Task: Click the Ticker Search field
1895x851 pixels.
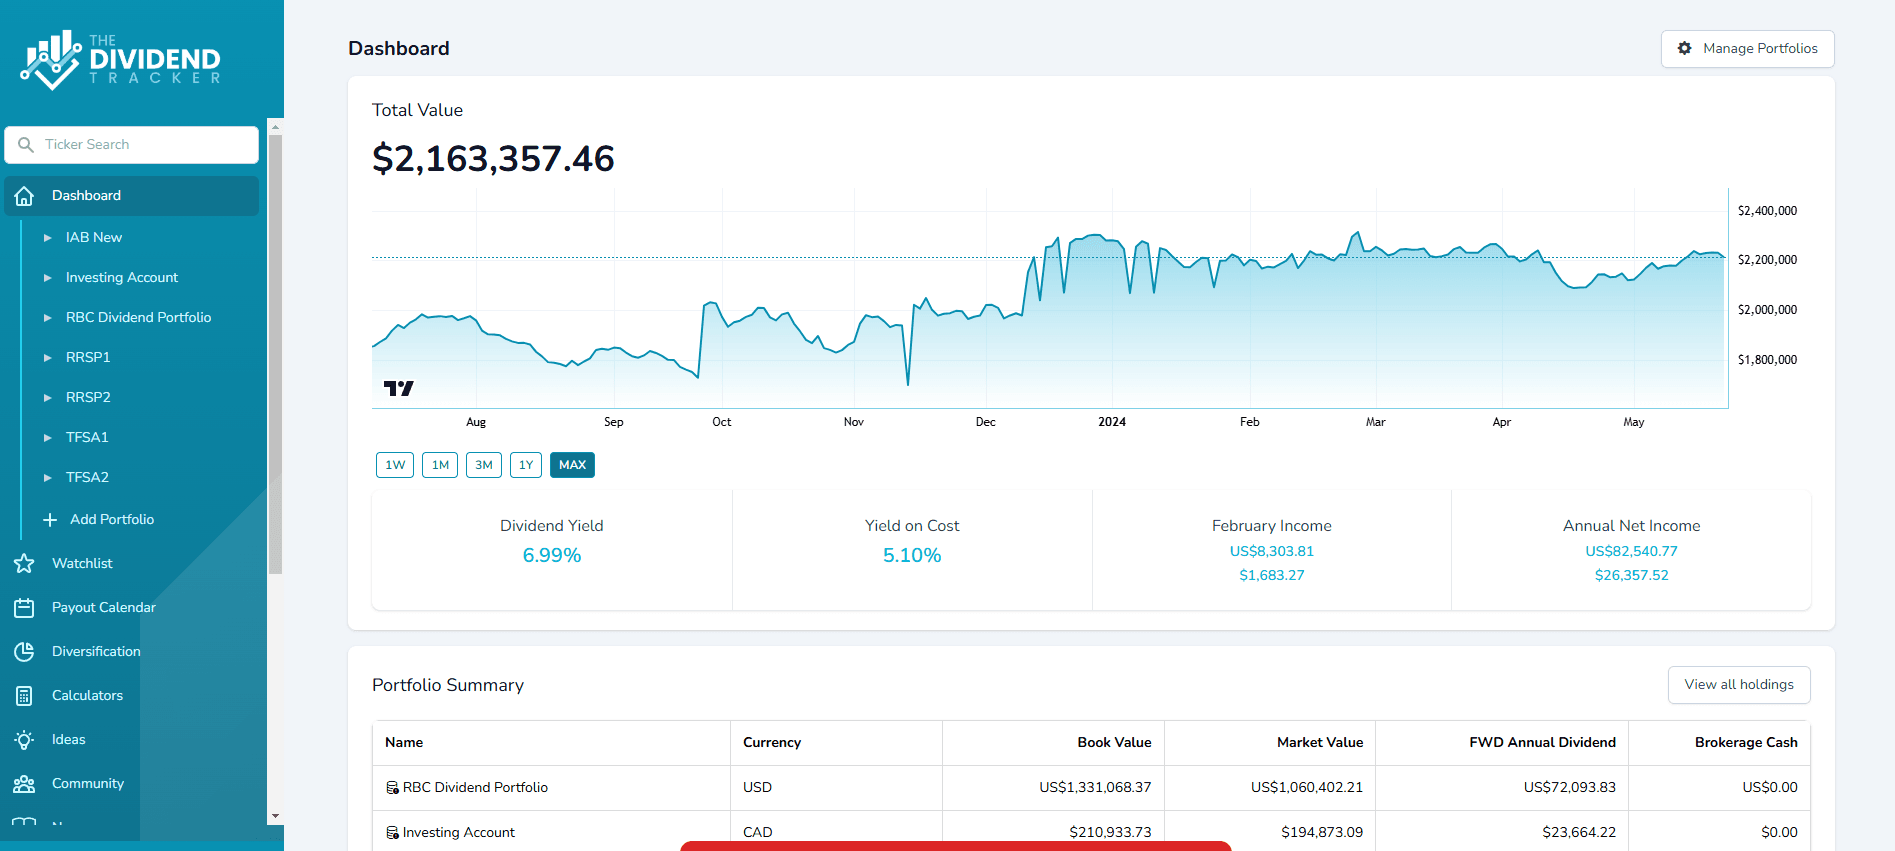Action: (x=132, y=145)
